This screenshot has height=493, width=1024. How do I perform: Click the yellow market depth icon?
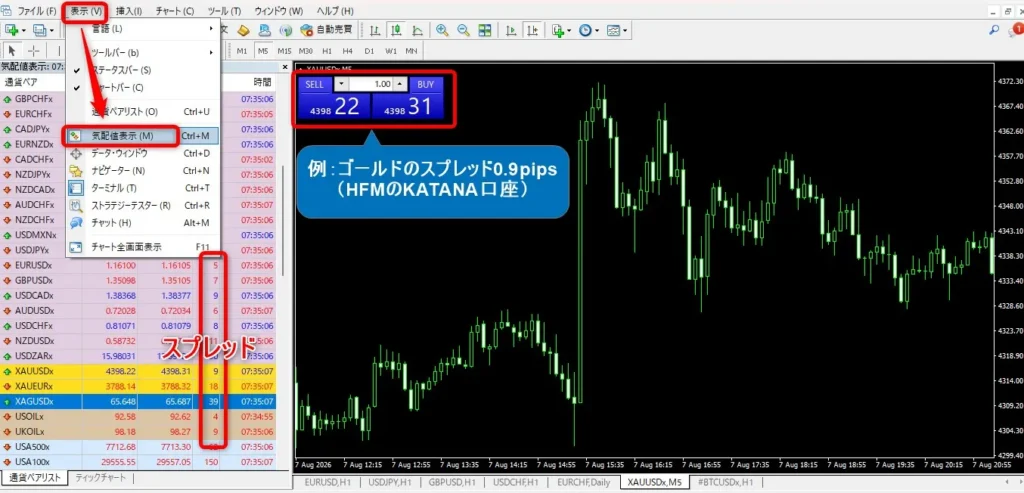point(244,30)
